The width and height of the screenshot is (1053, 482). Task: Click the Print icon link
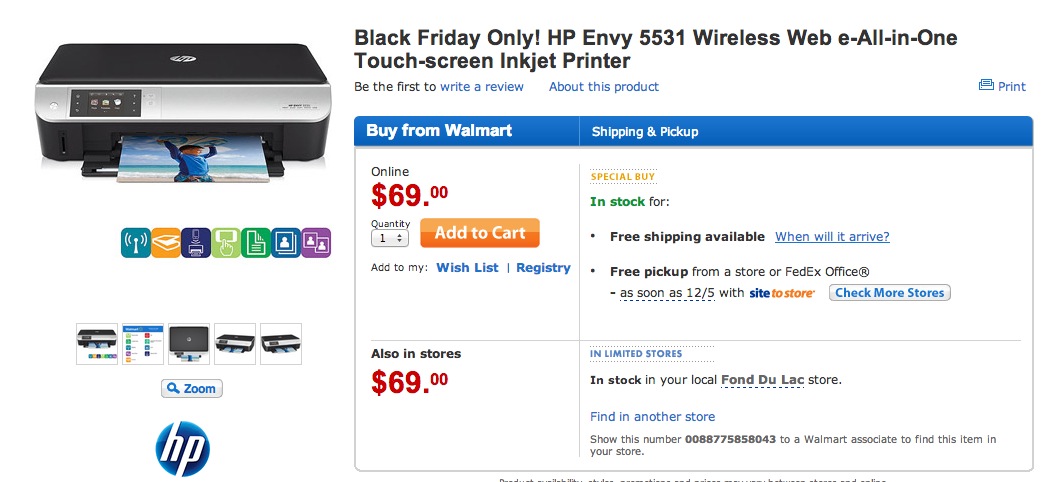coord(1002,86)
